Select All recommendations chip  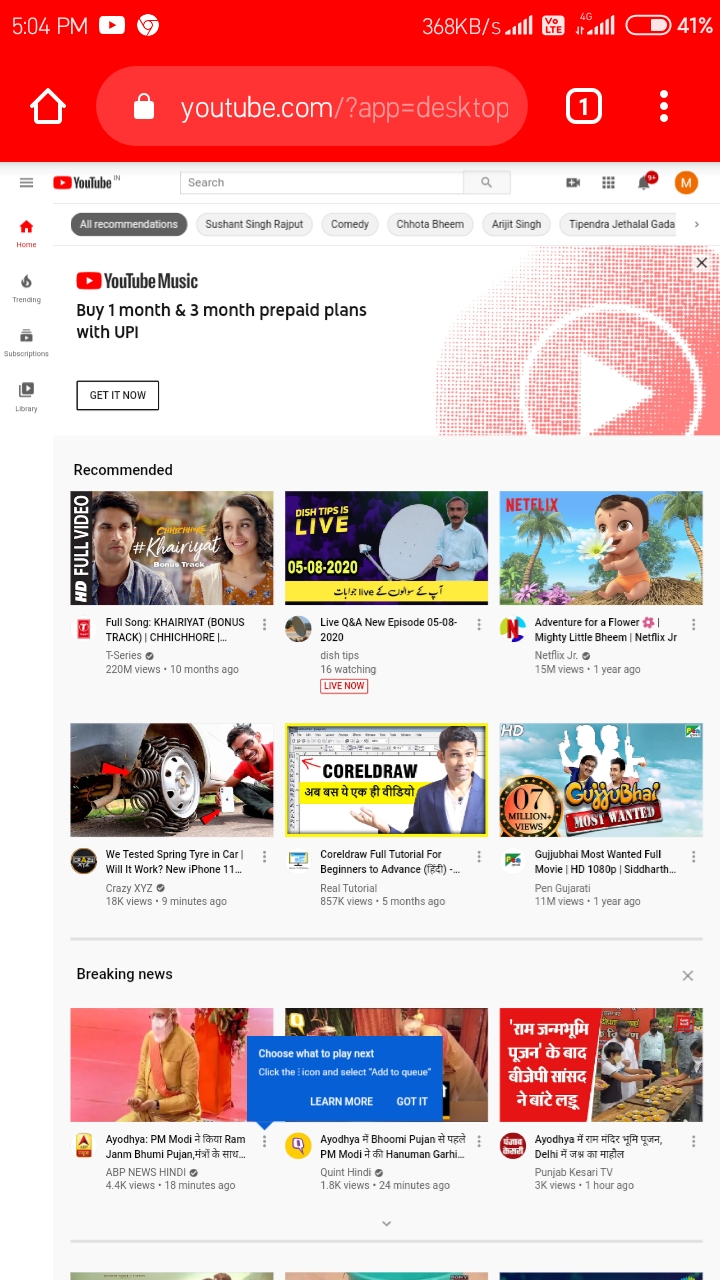coord(129,224)
